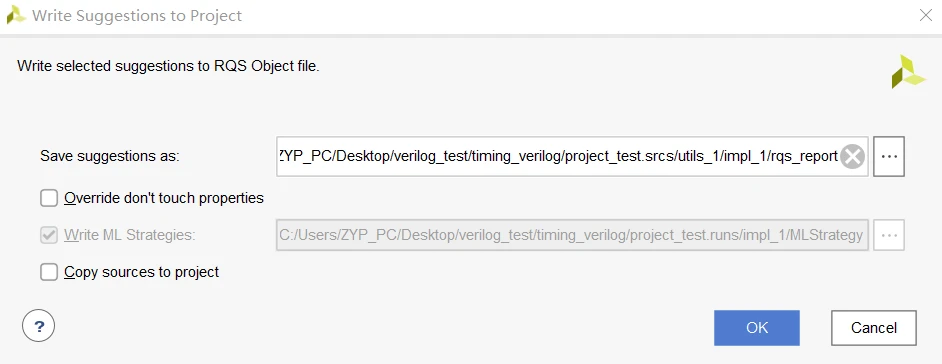Click the MLStrategy directory path field

(572, 235)
